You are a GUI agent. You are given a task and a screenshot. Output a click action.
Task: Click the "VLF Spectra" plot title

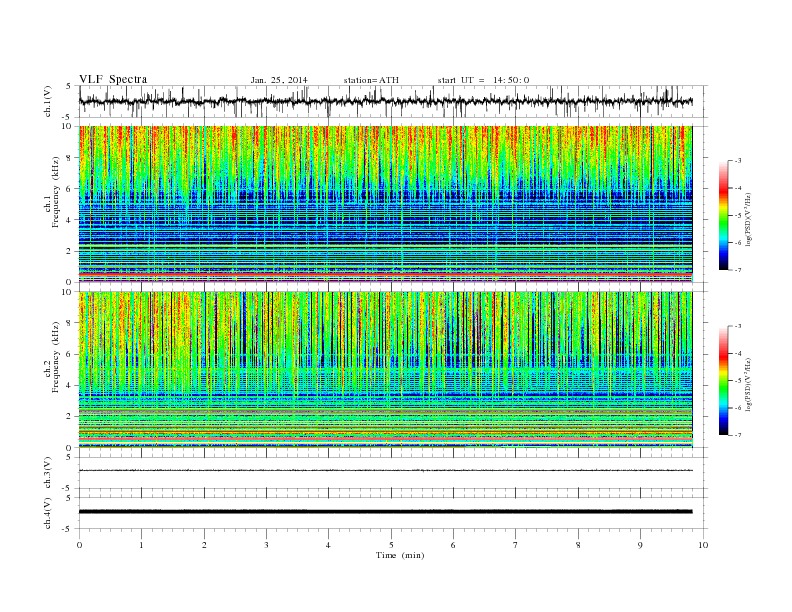click(113, 79)
